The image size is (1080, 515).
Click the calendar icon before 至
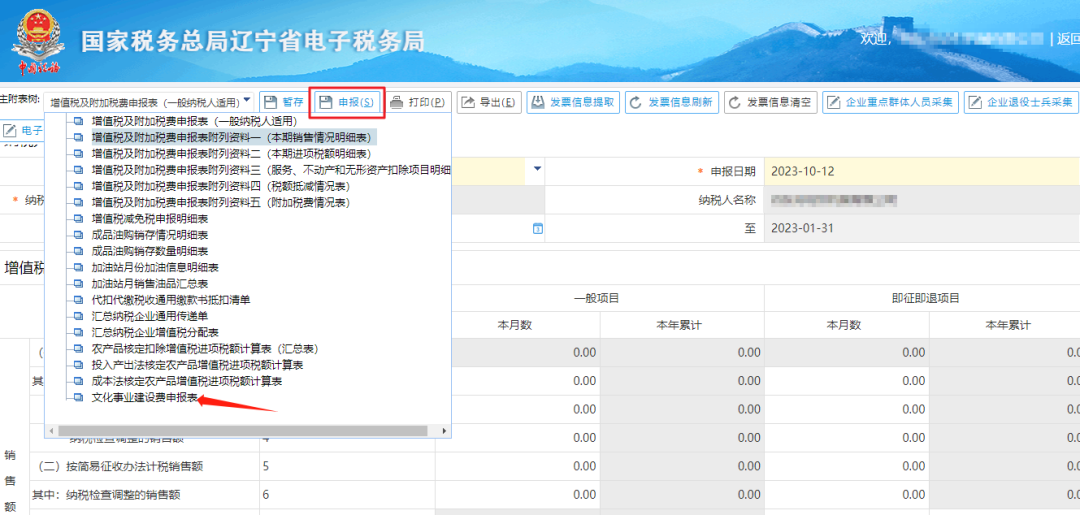[538, 228]
